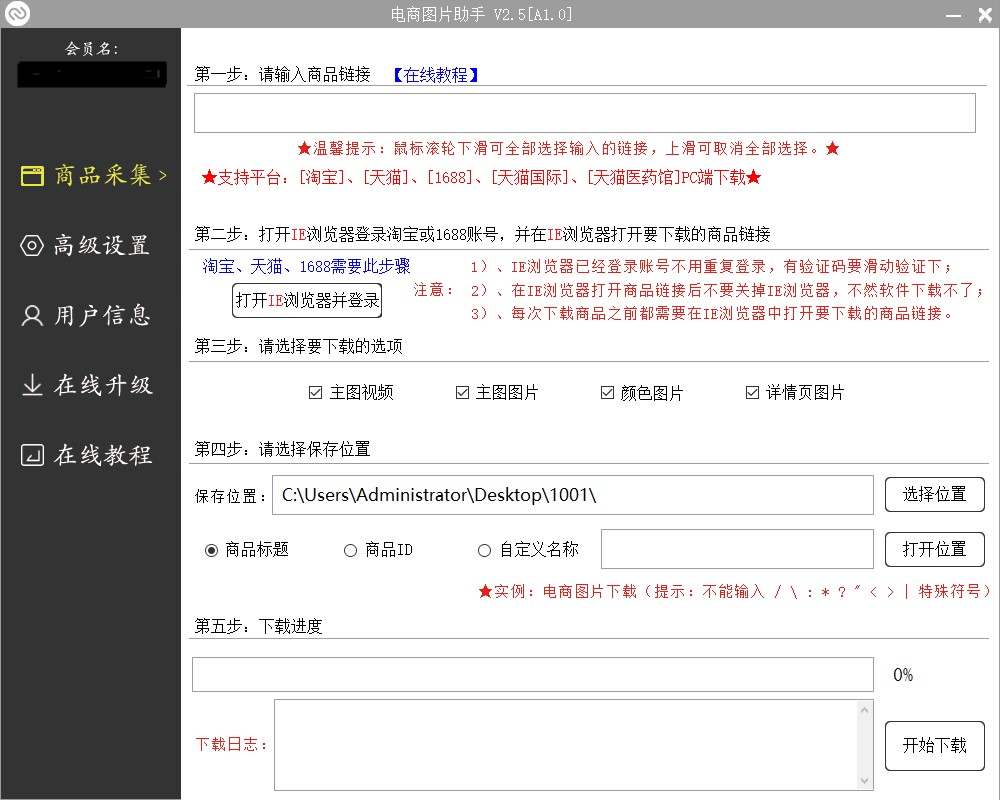Toggle the 主图图片 checkbox

462,393
